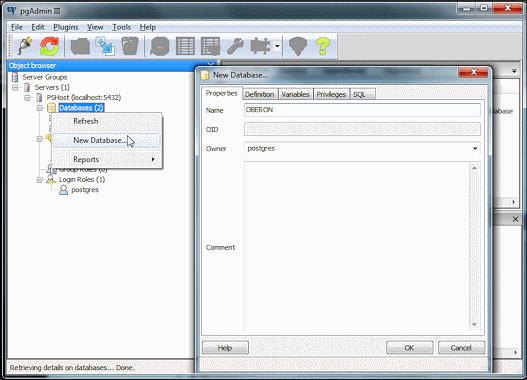Click the Comment box scroll down arrow

tap(474, 325)
